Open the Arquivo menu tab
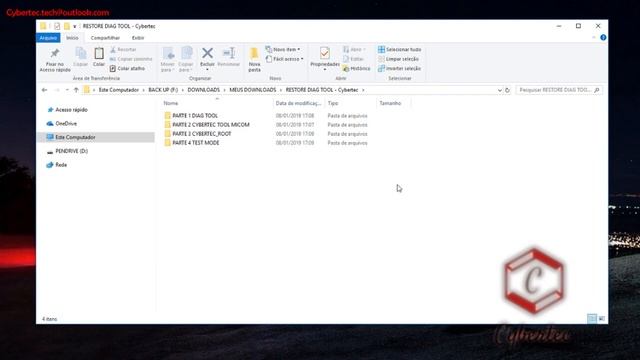 pyautogui.click(x=48, y=38)
